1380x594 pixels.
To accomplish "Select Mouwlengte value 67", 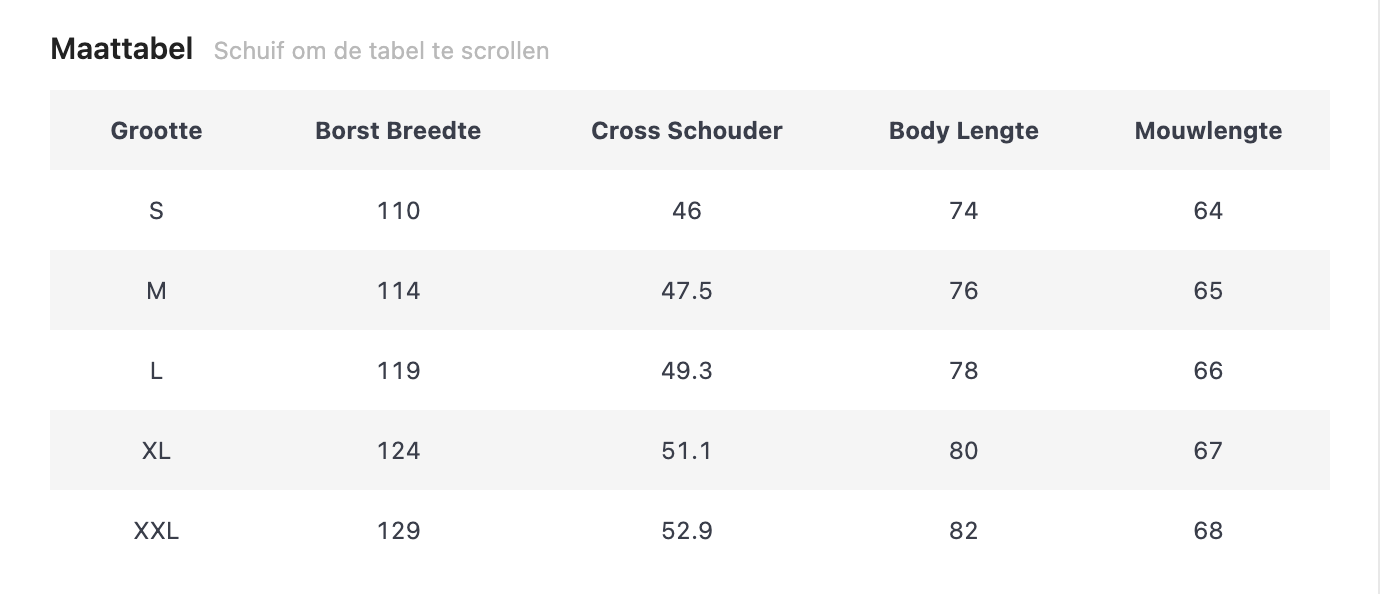I will coord(1208,451).
